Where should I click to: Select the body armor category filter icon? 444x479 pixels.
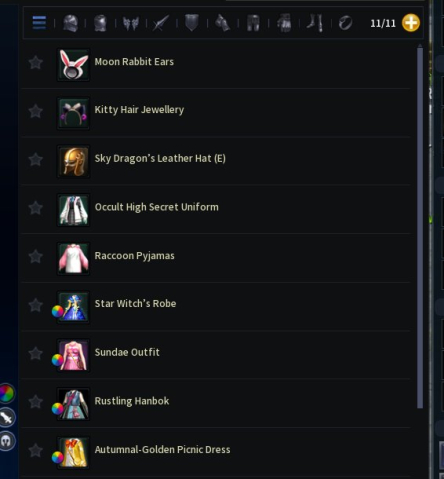100,23
